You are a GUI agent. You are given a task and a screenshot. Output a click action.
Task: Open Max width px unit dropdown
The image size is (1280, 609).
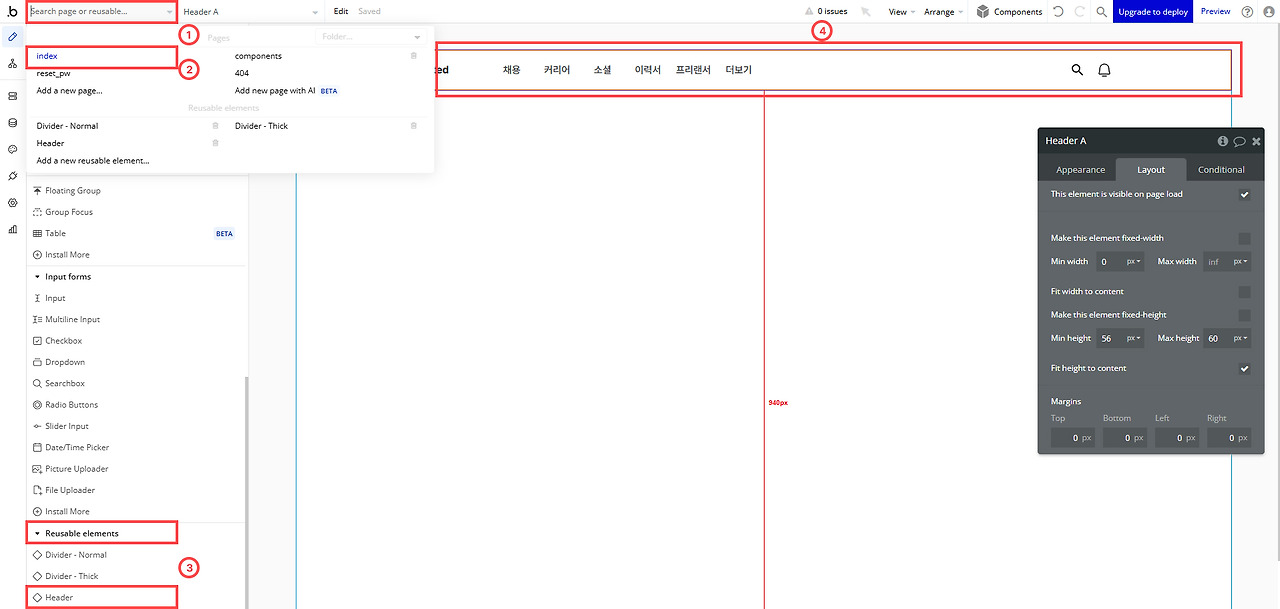(x=1240, y=262)
